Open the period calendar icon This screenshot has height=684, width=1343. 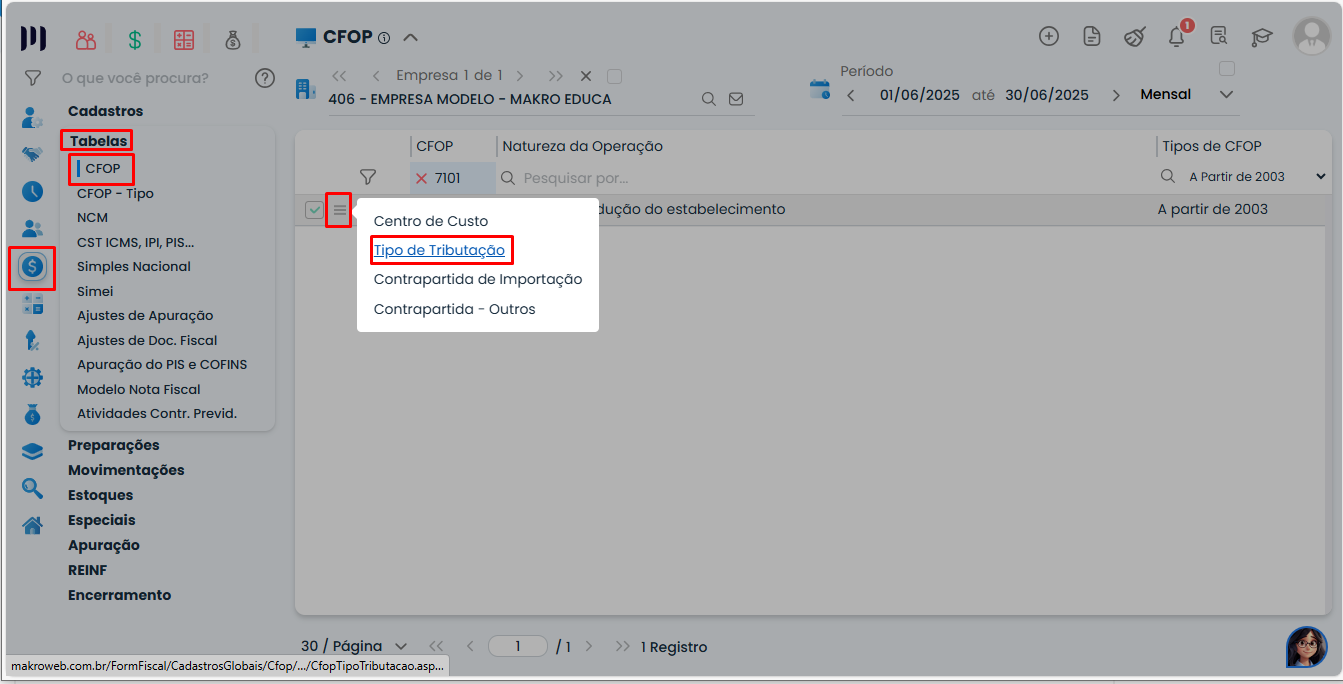pos(820,89)
